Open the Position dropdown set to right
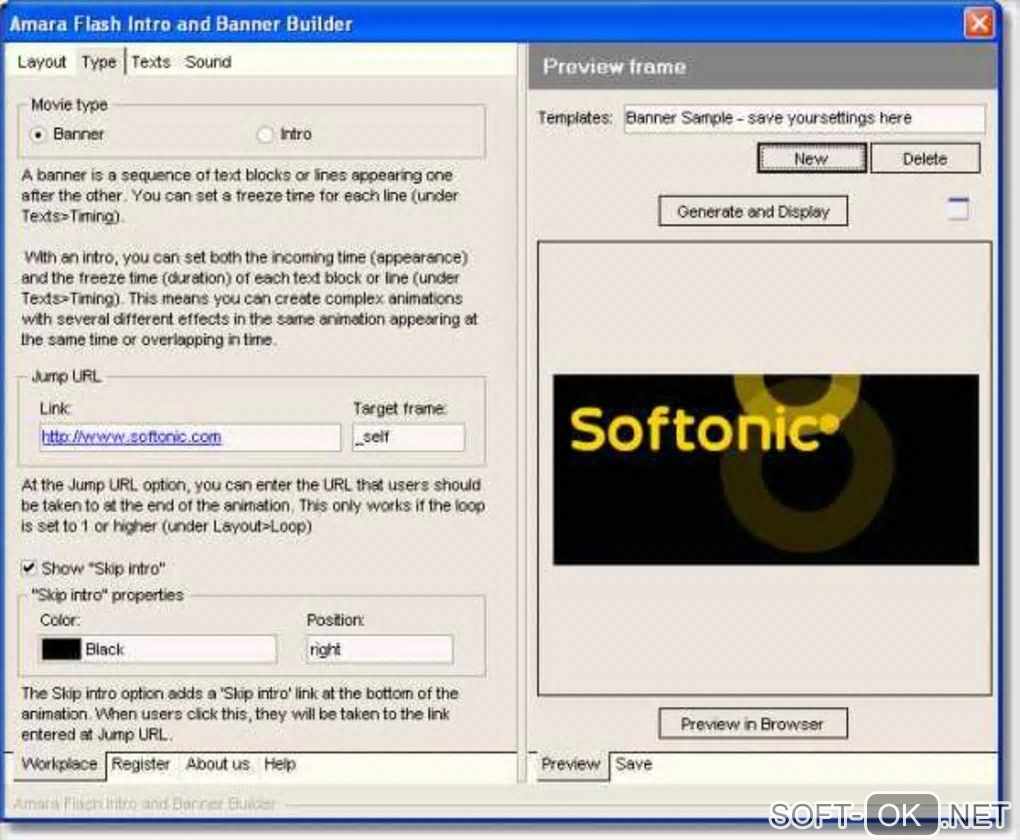 pyautogui.click(x=379, y=649)
